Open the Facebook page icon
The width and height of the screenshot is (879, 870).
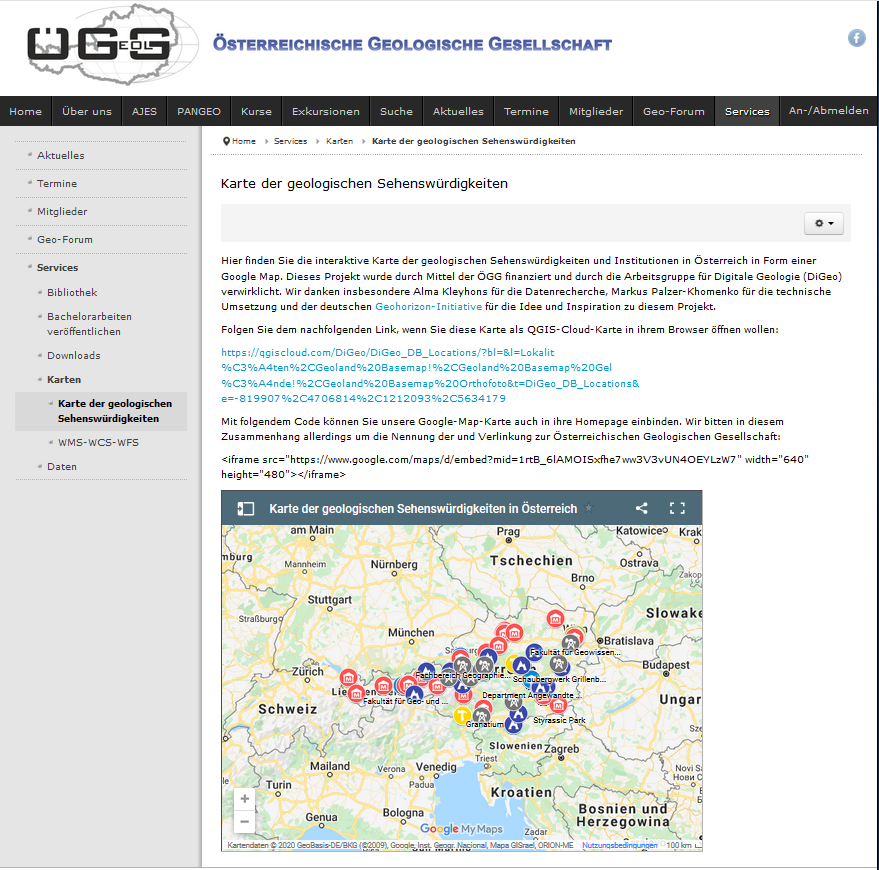[856, 38]
